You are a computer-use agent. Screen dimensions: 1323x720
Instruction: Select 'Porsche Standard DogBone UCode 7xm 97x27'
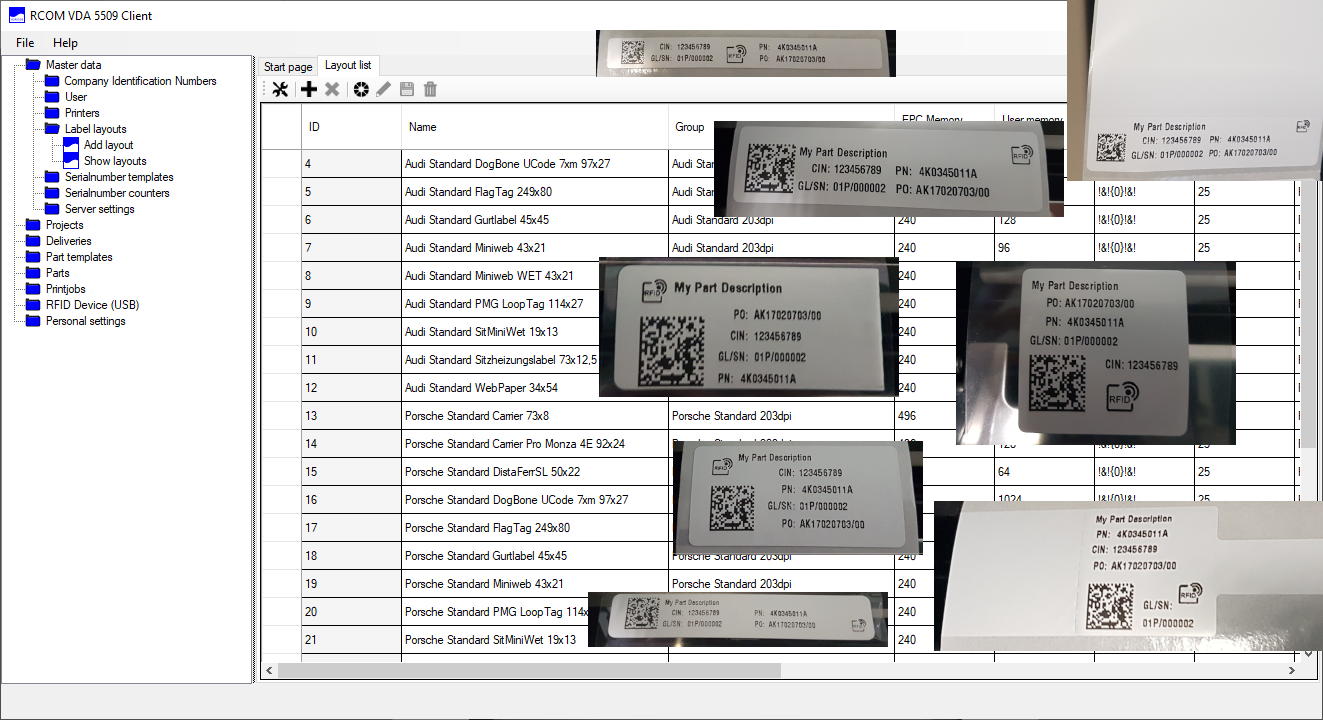[x=535, y=499]
